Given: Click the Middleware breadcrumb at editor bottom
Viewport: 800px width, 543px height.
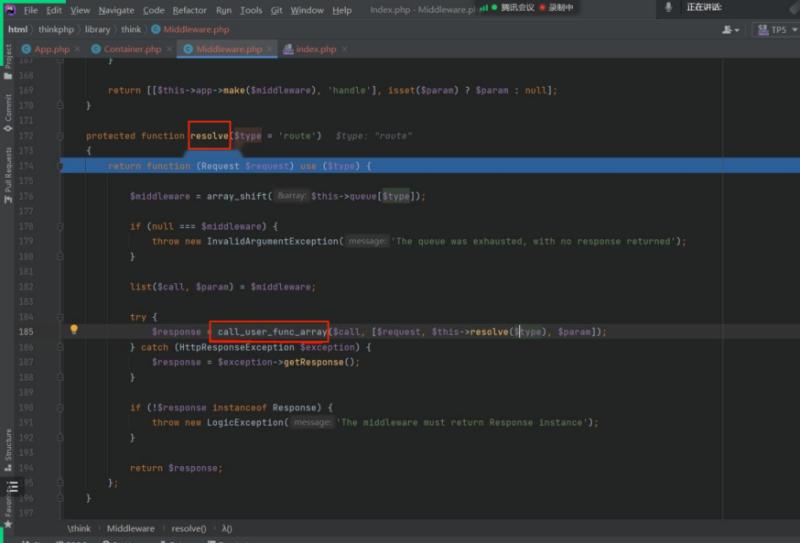Looking at the screenshot, I should point(131,528).
